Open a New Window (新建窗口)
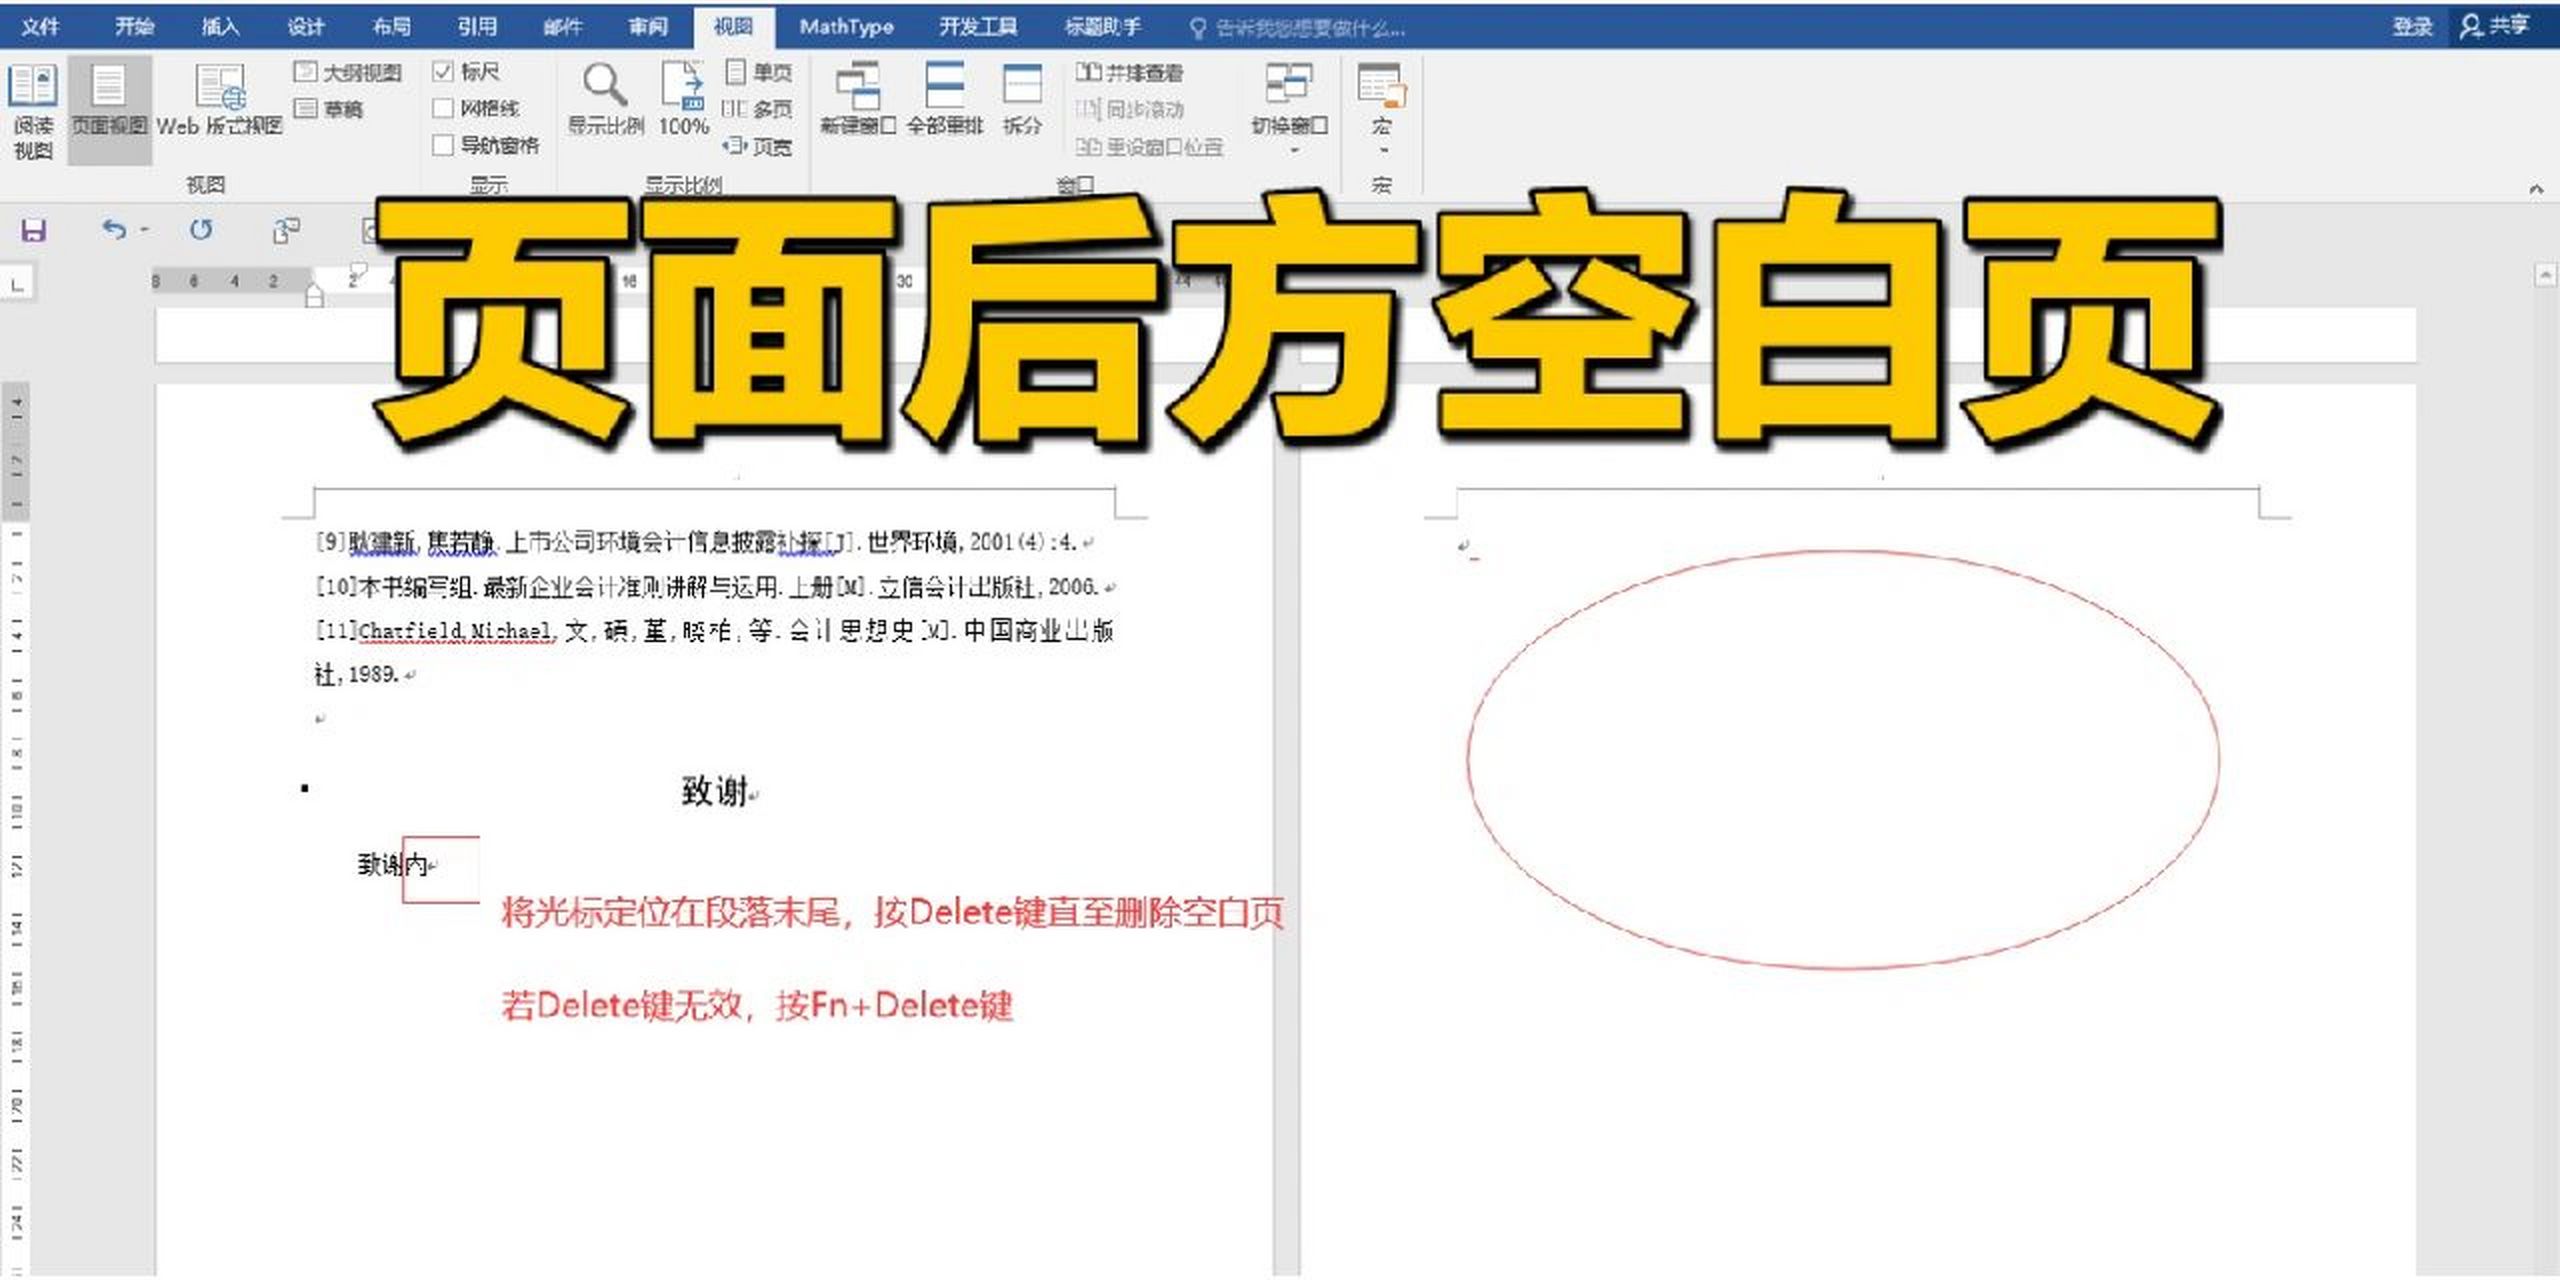 click(x=857, y=100)
